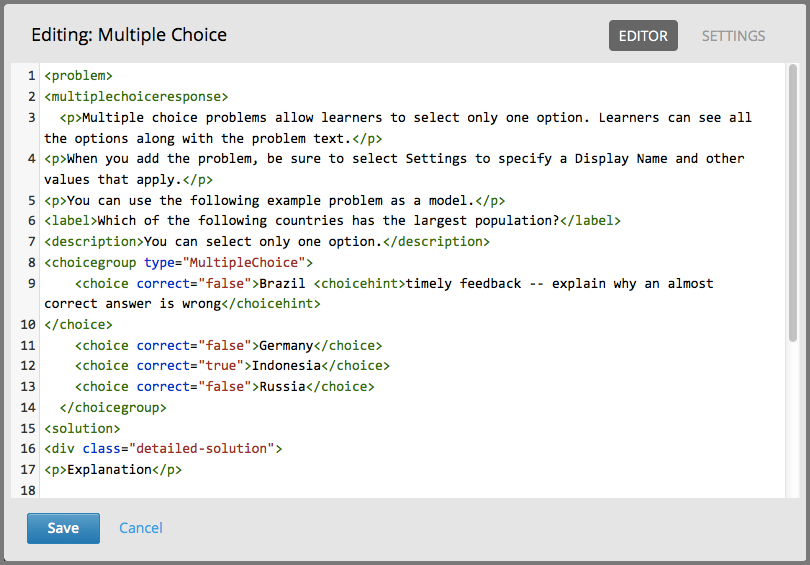810x565 pixels.
Task: Select the EDITOR tab
Action: pyautogui.click(x=643, y=36)
